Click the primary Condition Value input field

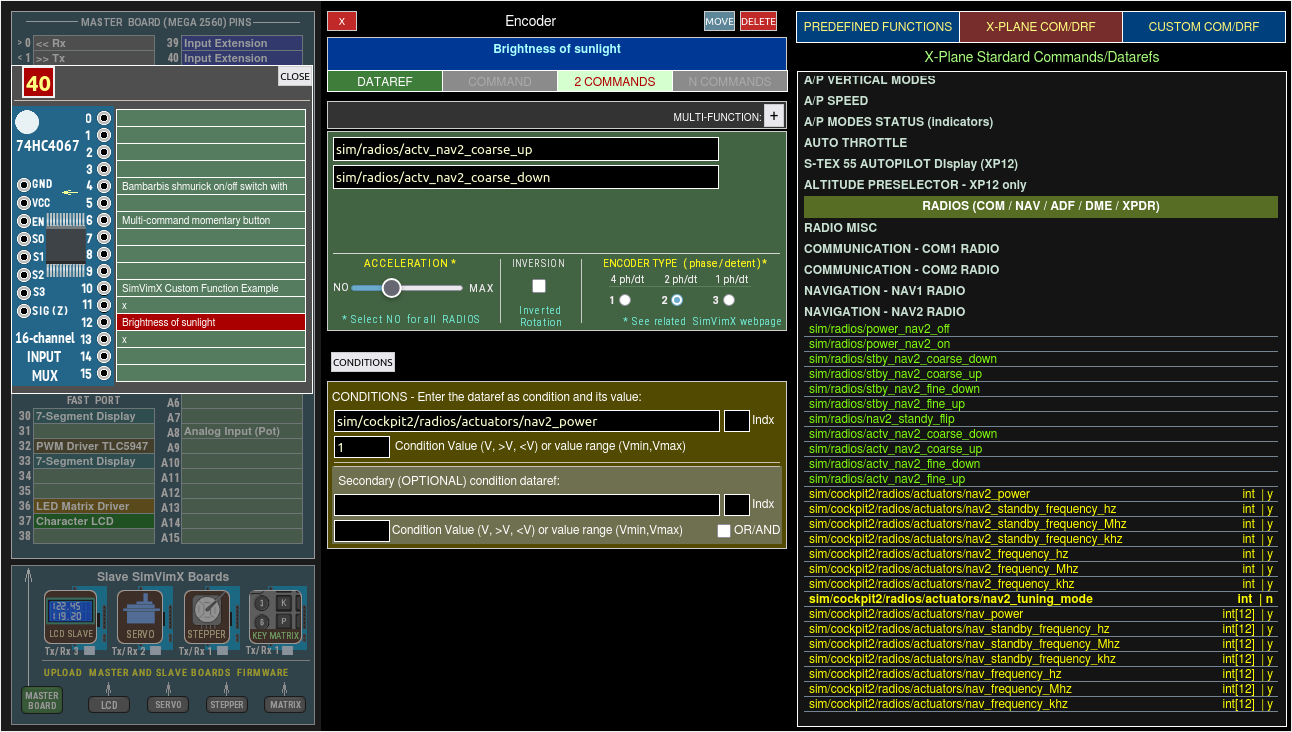tap(362, 447)
